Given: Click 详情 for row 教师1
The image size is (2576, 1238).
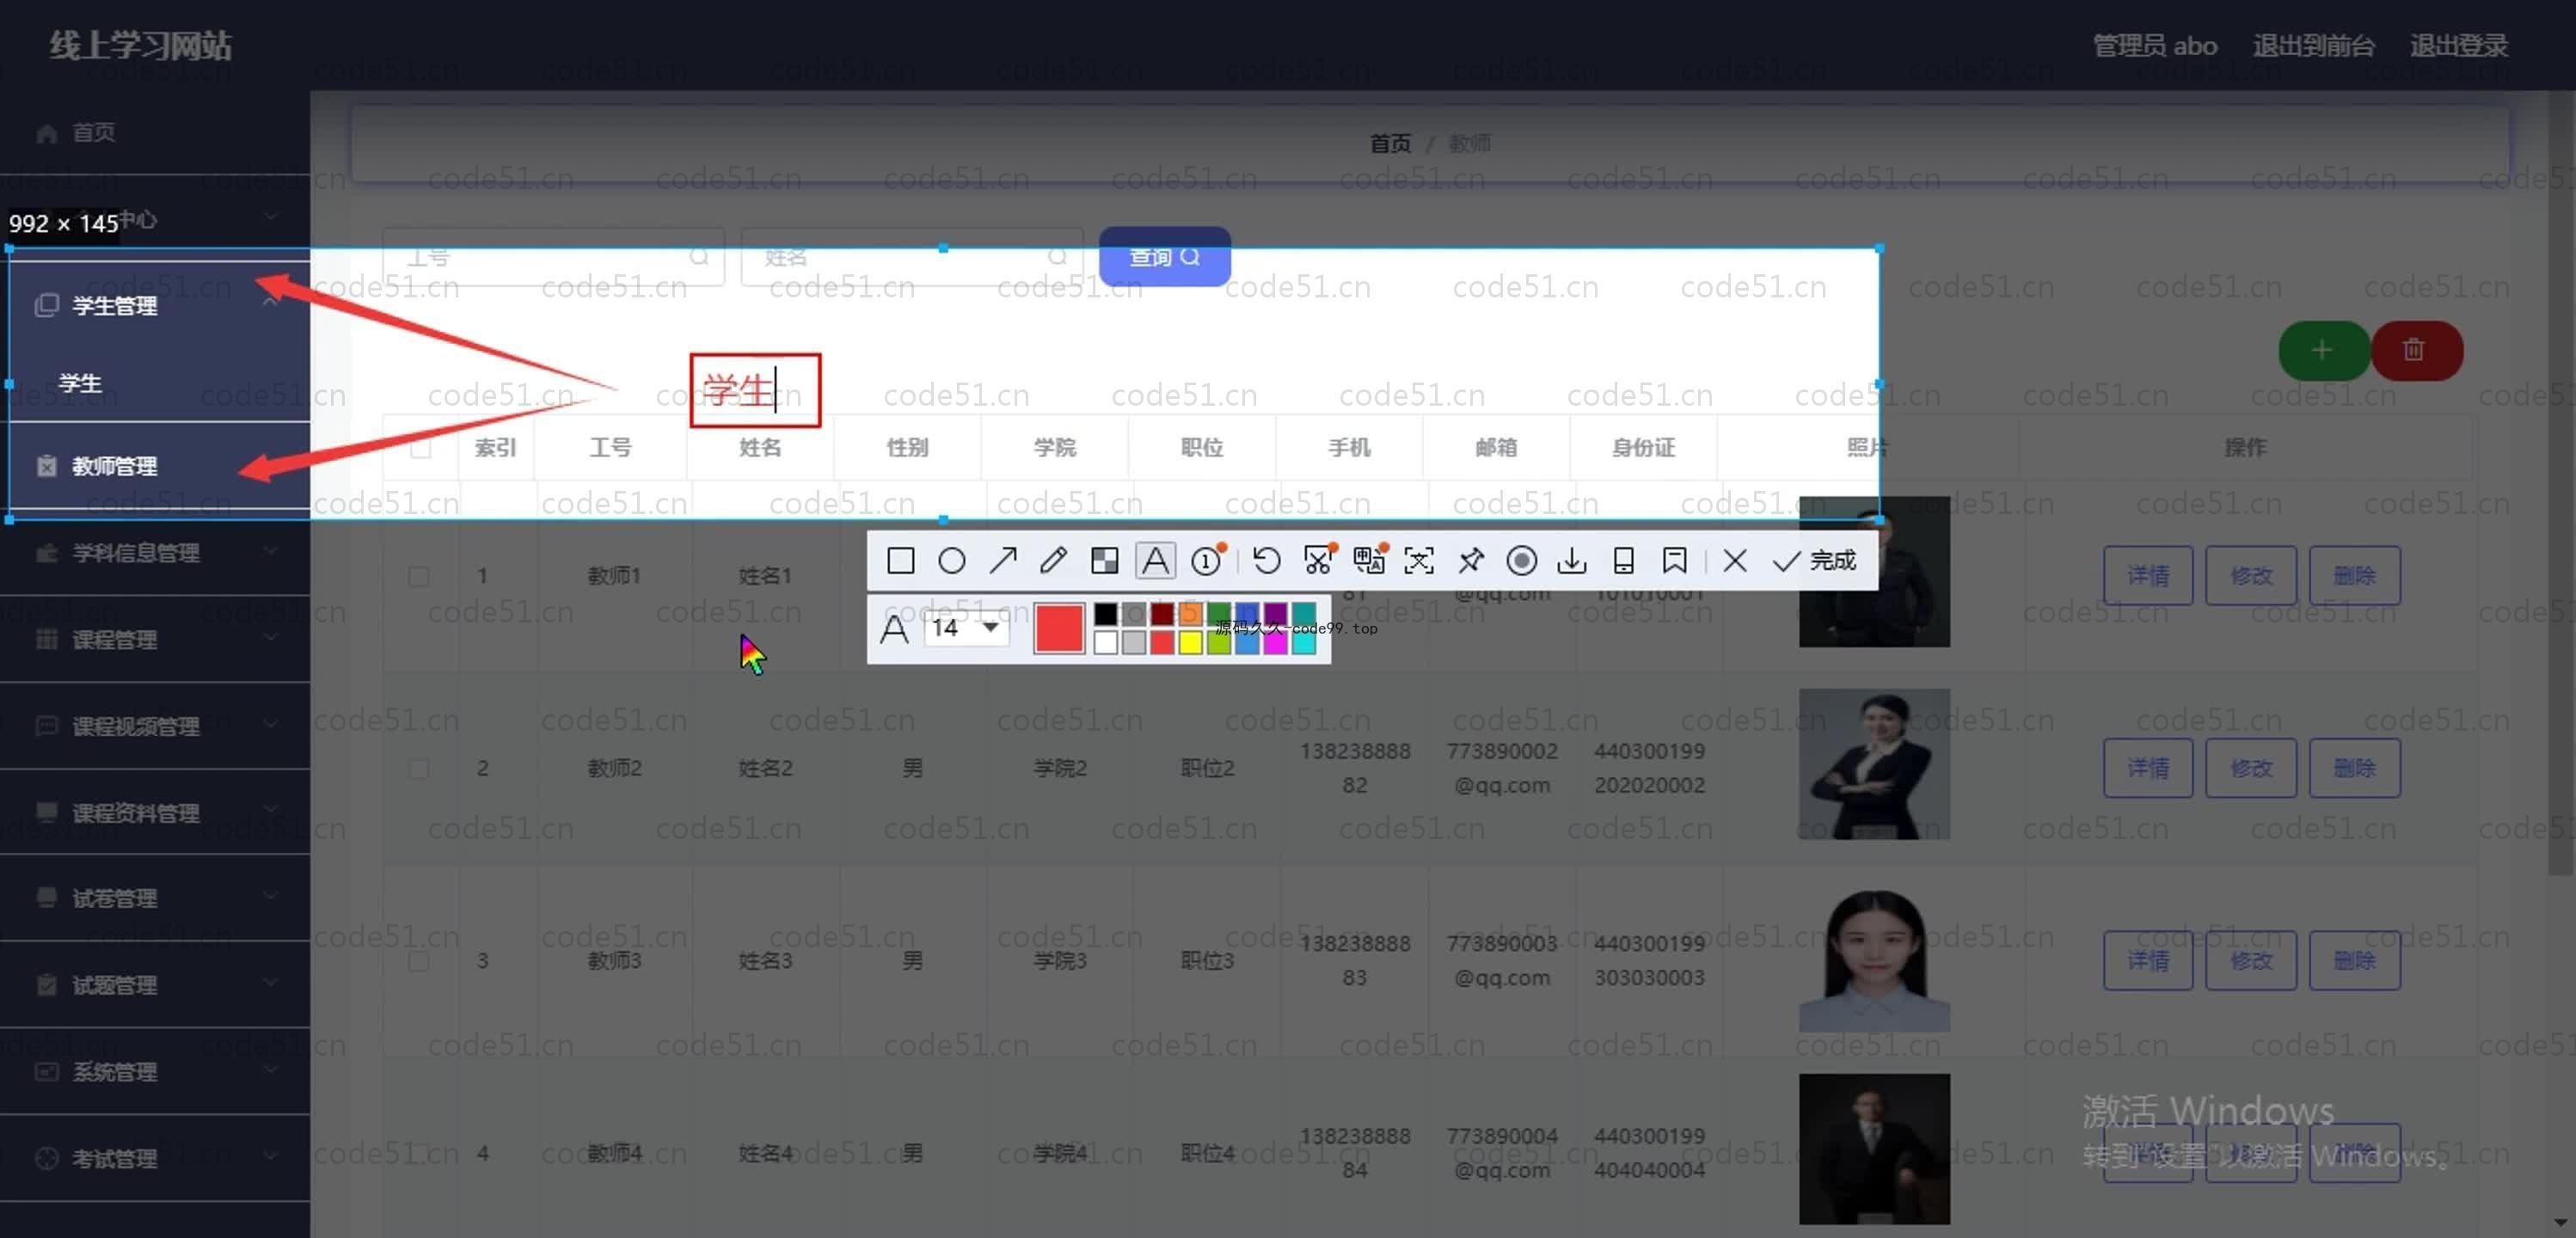Looking at the screenshot, I should pyautogui.click(x=2148, y=576).
